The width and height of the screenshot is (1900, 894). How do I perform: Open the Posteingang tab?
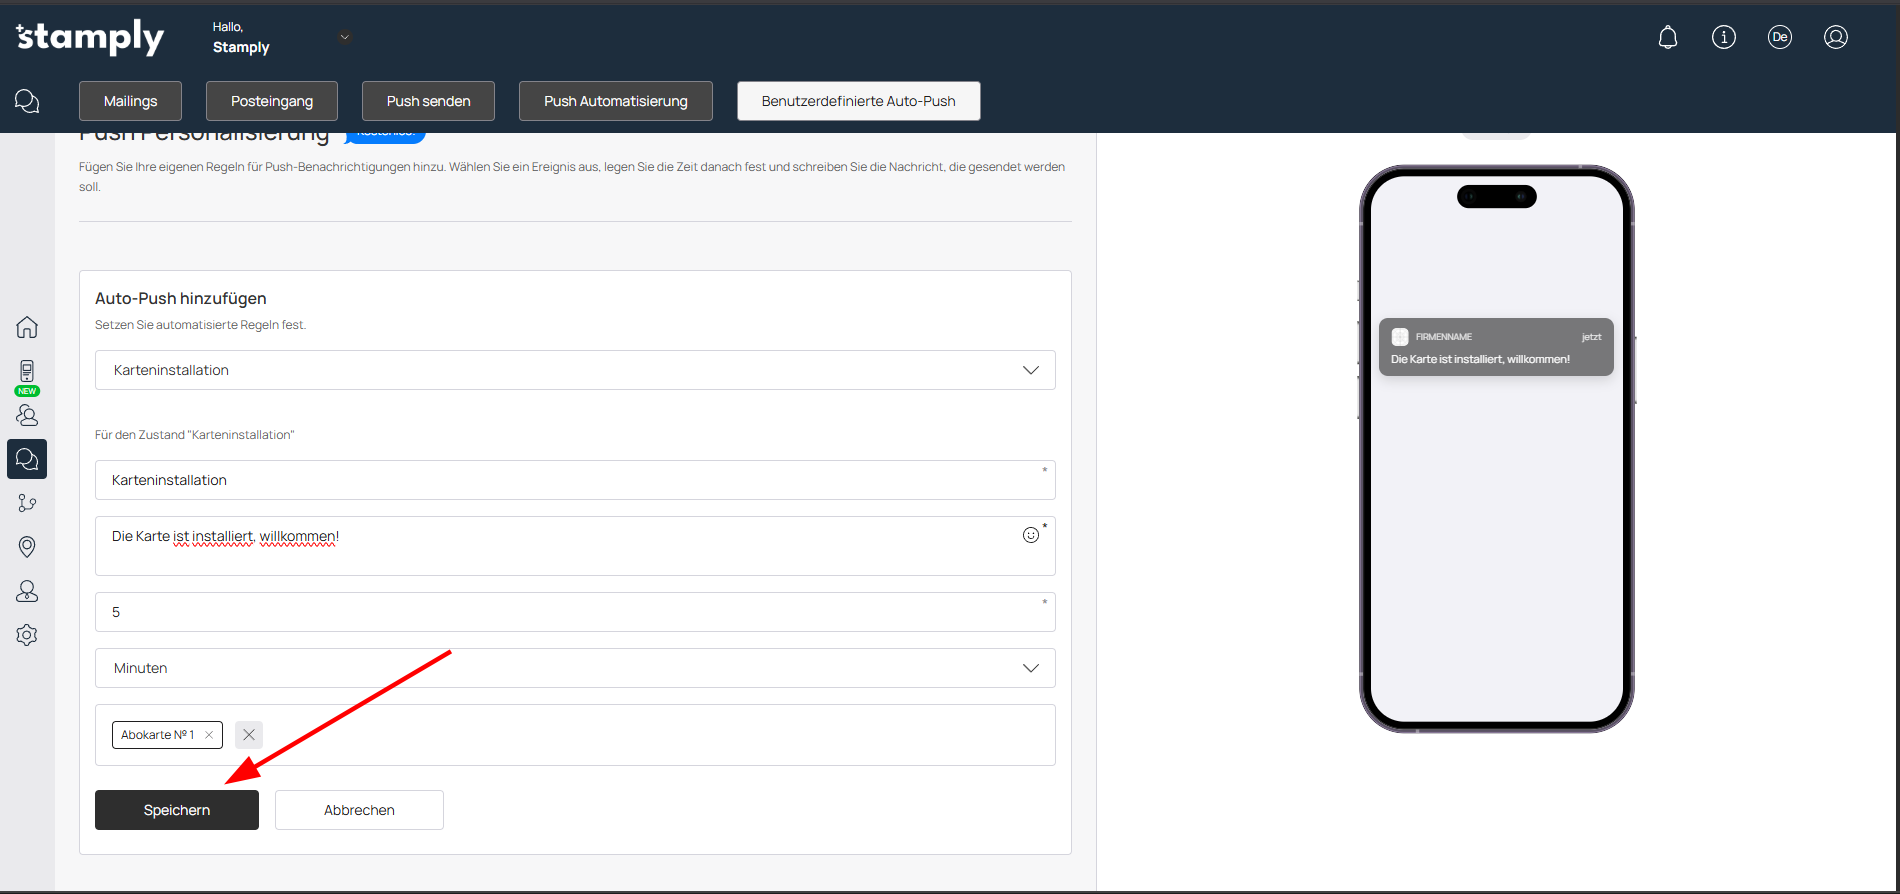coord(271,101)
